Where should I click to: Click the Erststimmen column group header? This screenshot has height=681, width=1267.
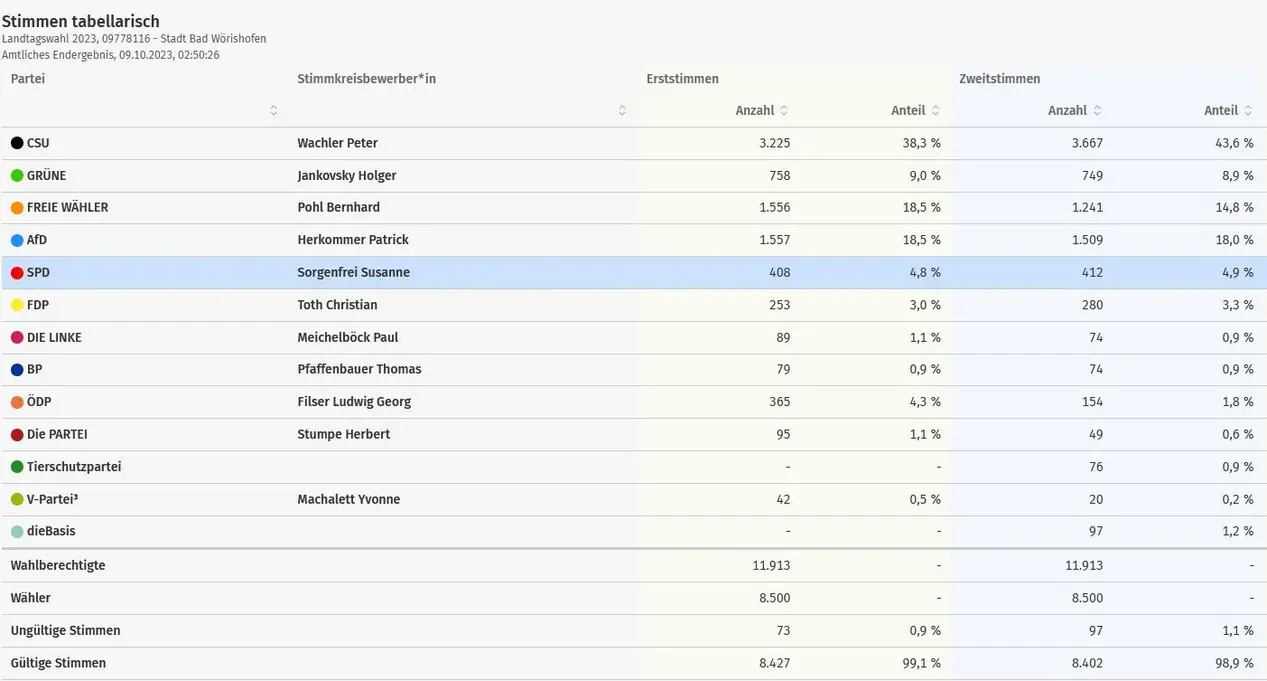[x=682, y=79]
